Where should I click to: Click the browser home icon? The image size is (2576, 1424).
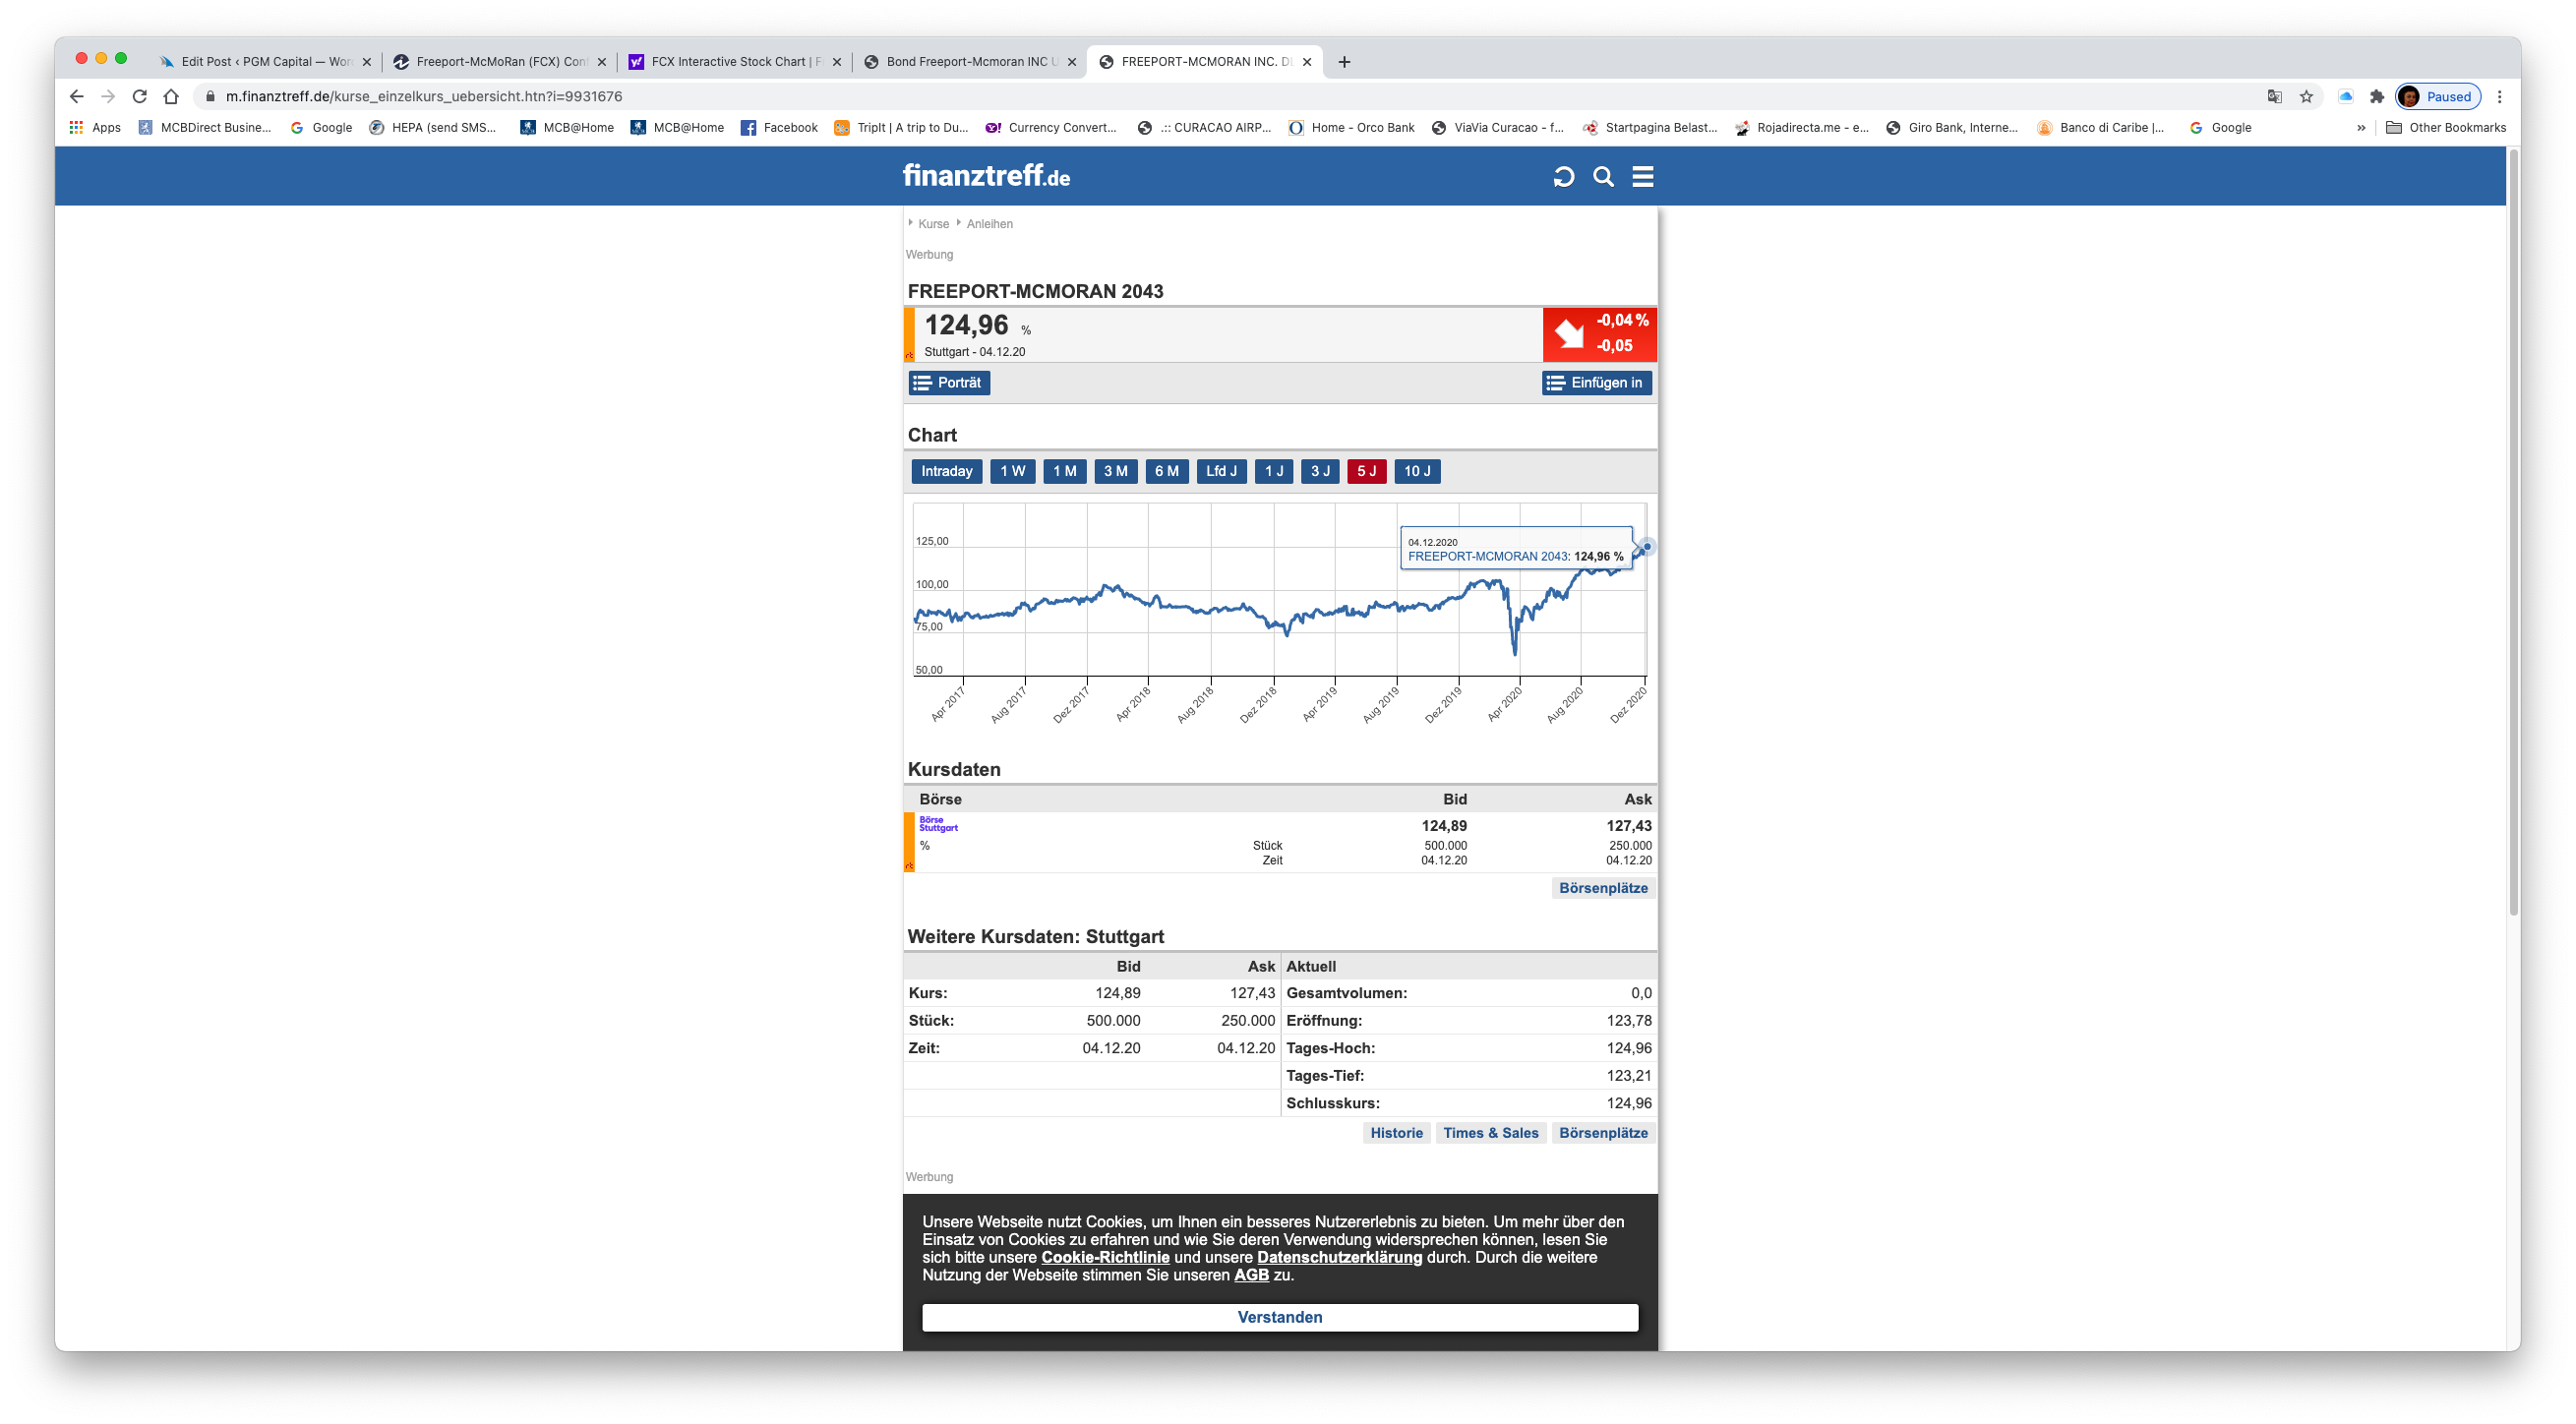(171, 96)
